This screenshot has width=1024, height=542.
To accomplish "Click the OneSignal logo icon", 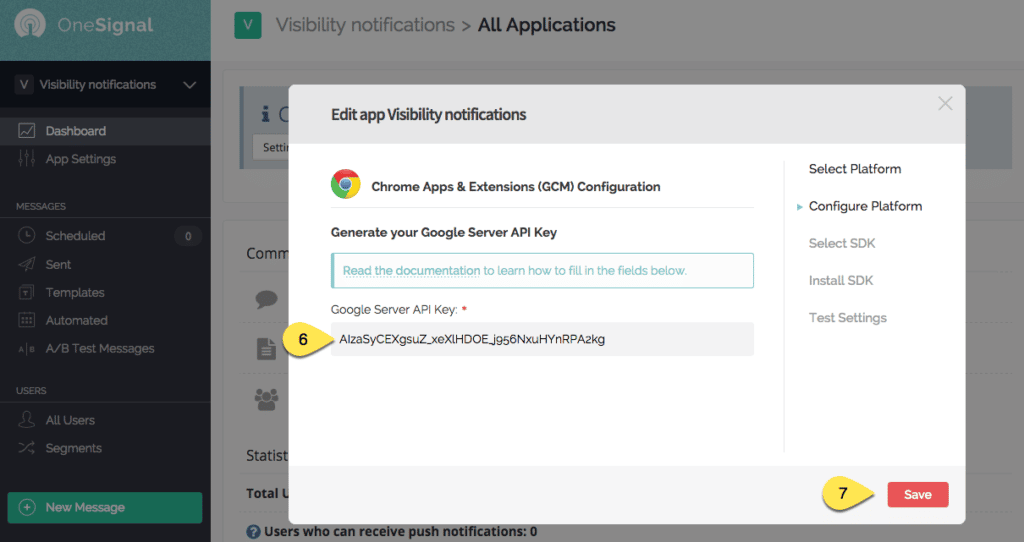I will coord(32,26).
